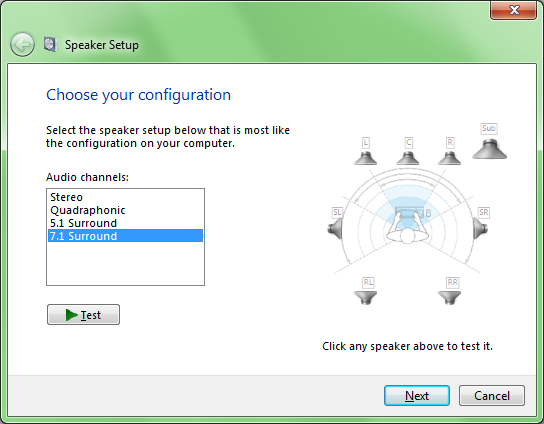The width and height of the screenshot is (544, 424).
Task: Go back using the round arrow button
Action: (x=23, y=44)
